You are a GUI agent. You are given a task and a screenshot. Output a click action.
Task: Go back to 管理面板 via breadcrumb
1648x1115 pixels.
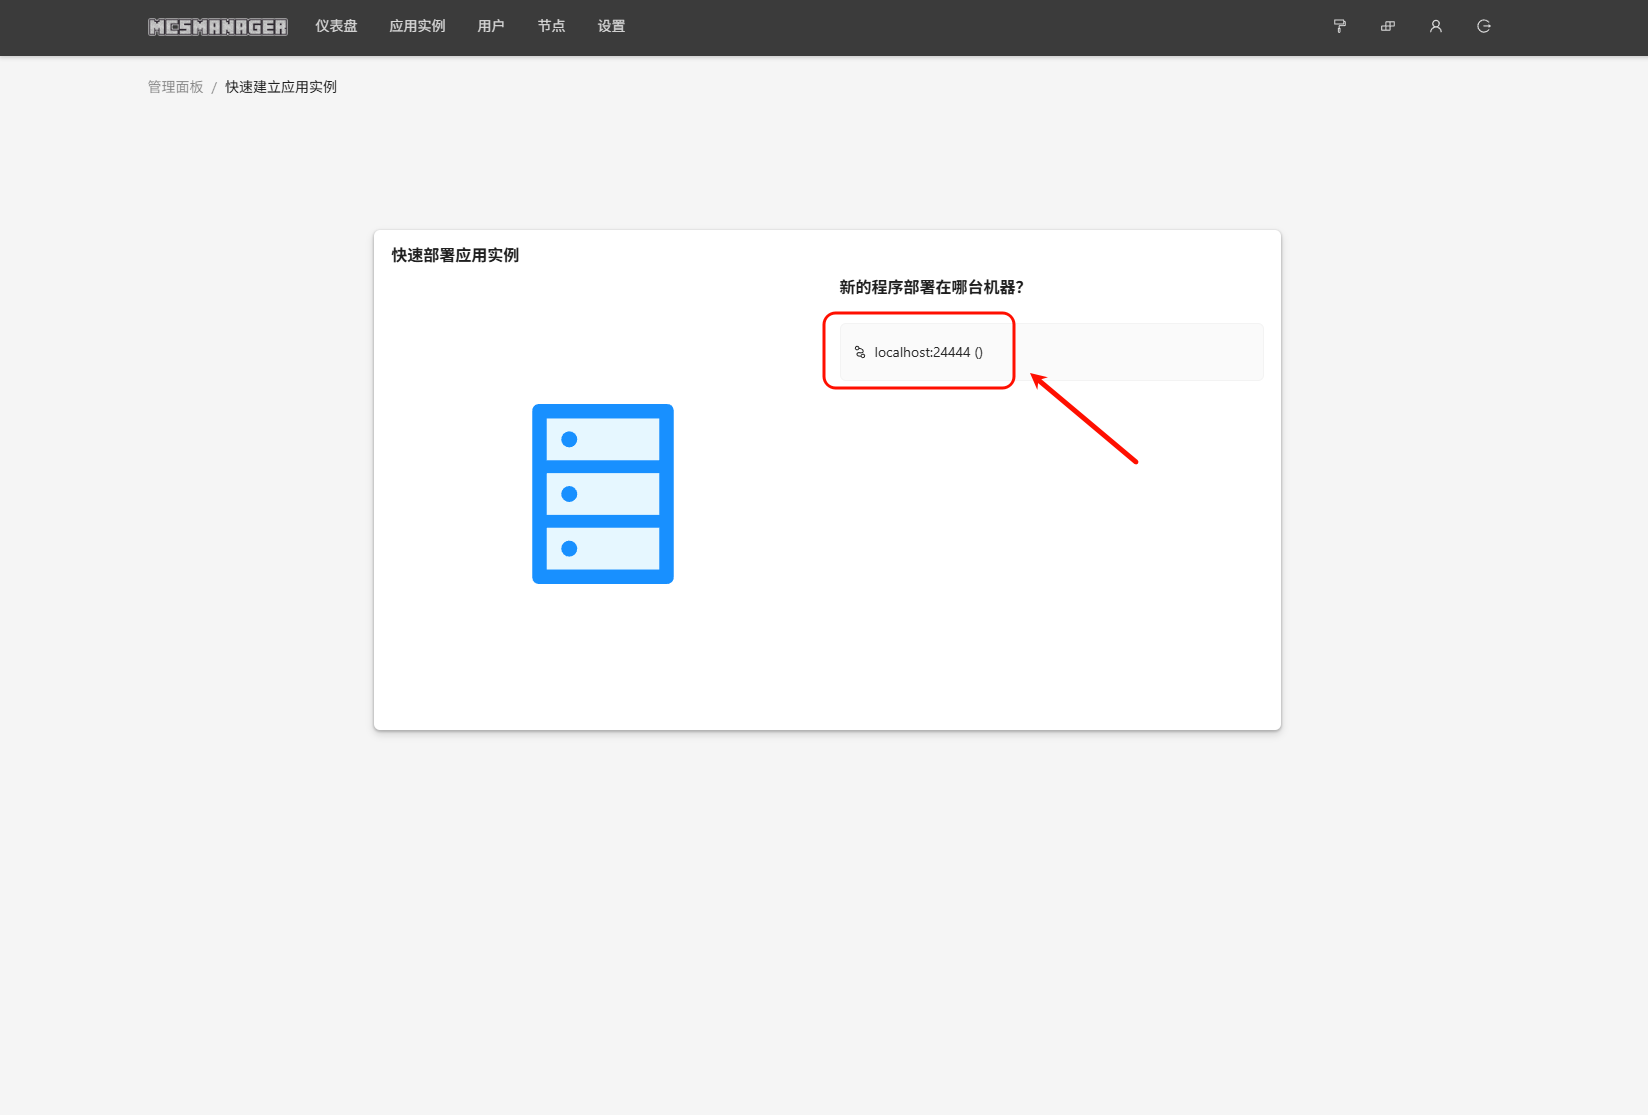(175, 87)
